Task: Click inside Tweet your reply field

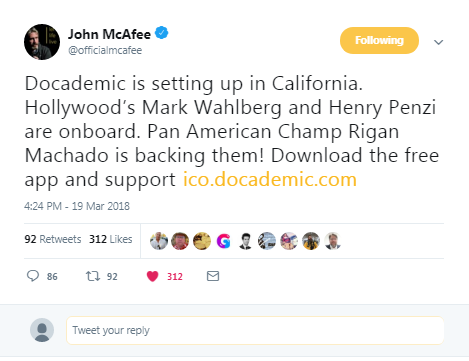Action: [x=255, y=330]
